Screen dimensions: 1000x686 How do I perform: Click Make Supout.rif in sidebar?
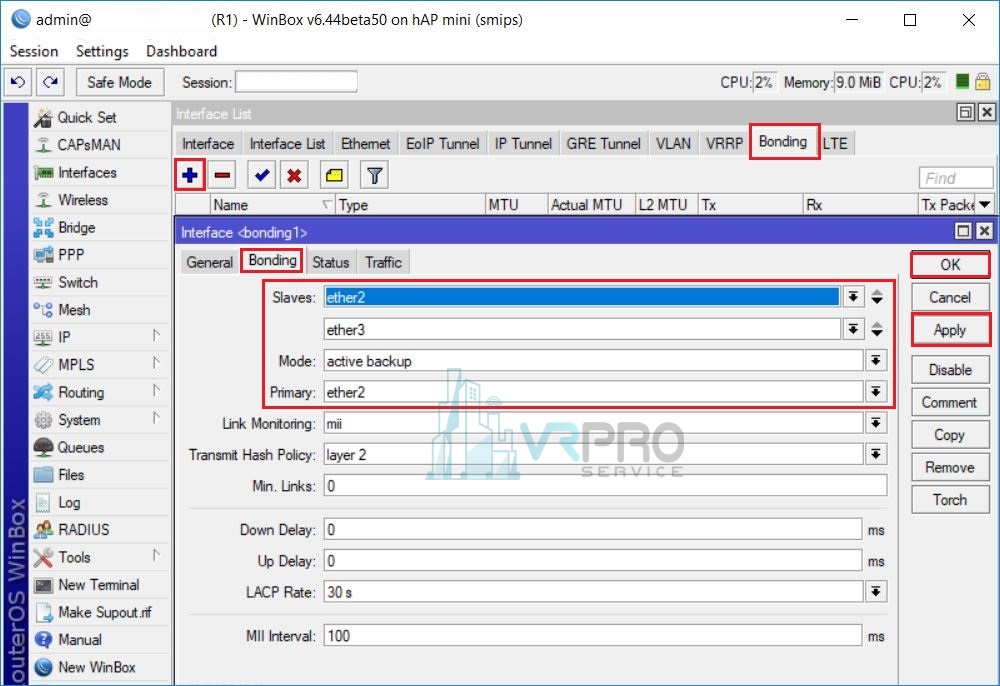(105, 612)
